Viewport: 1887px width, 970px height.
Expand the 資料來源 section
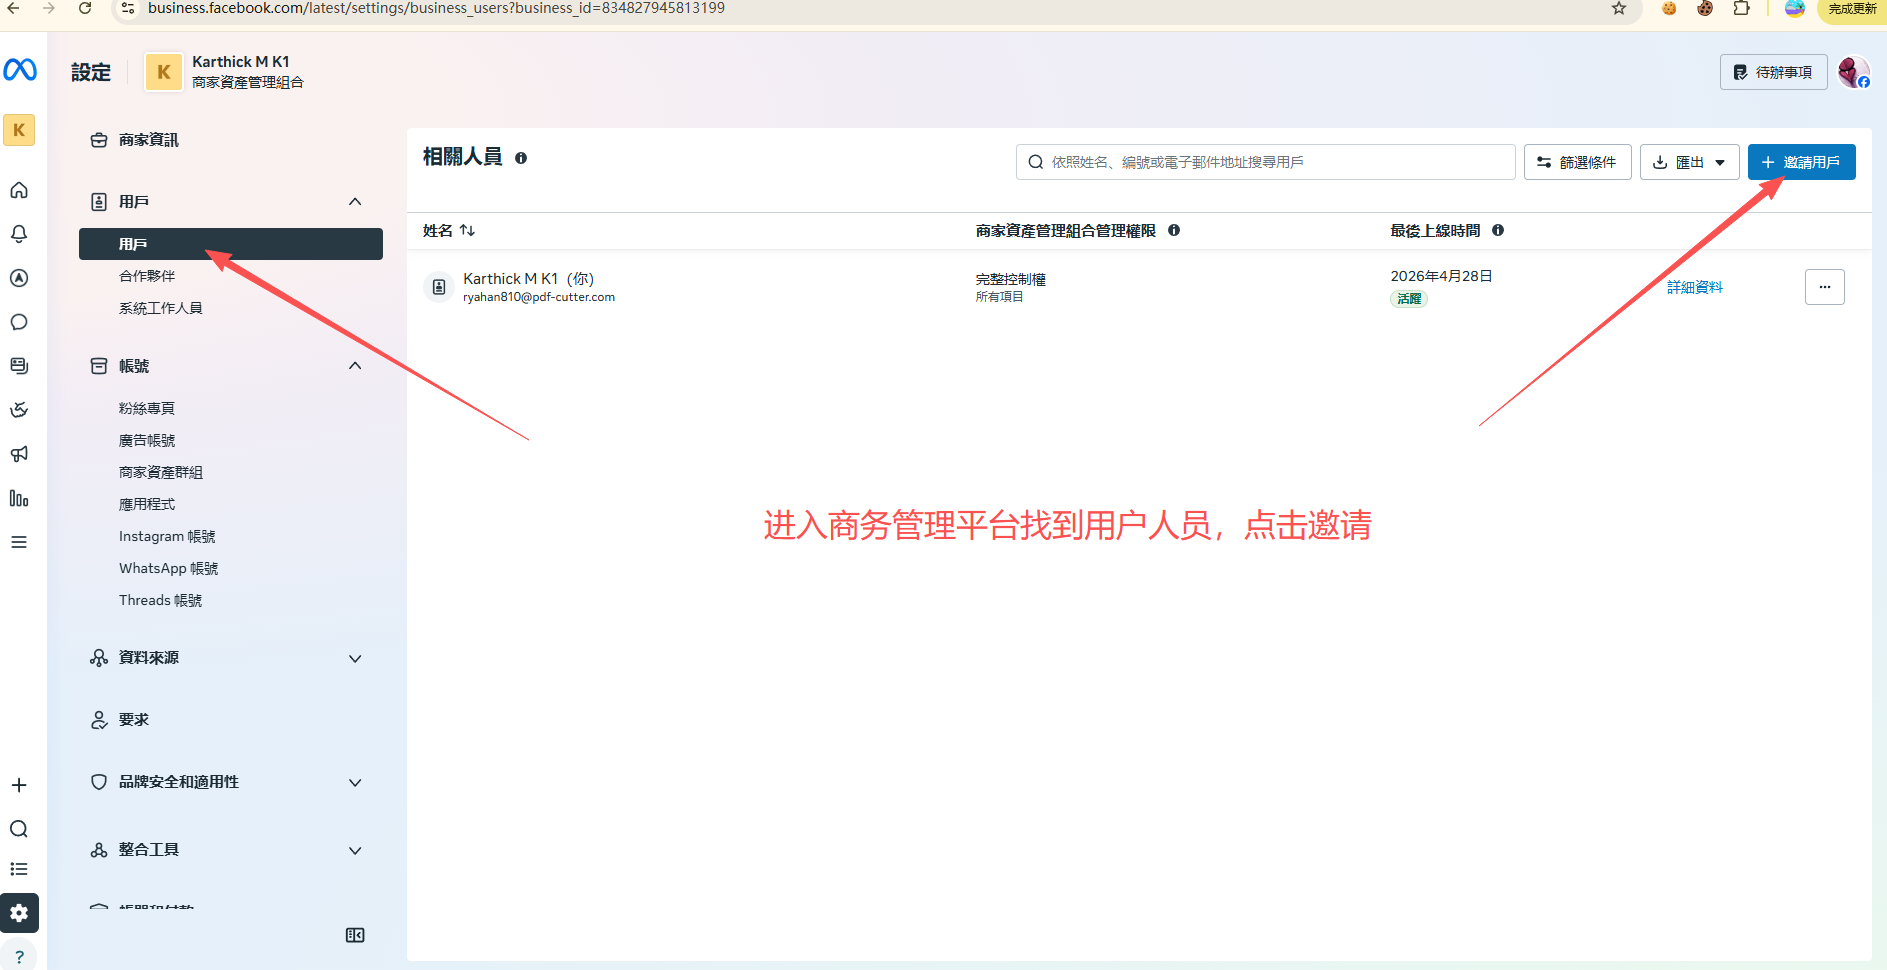[355, 658]
